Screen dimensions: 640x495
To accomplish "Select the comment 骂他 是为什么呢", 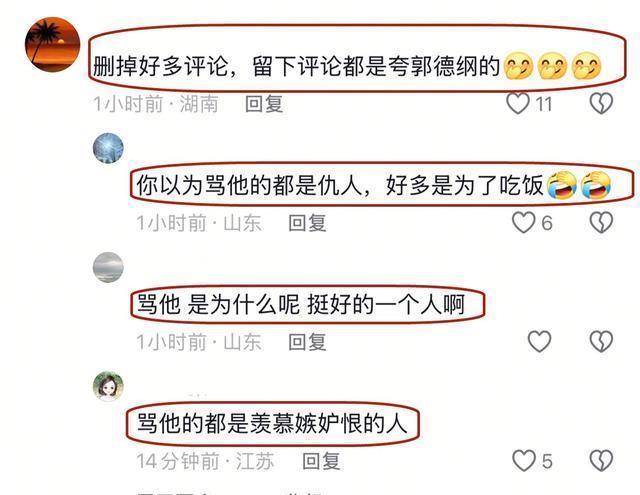I will [301, 304].
